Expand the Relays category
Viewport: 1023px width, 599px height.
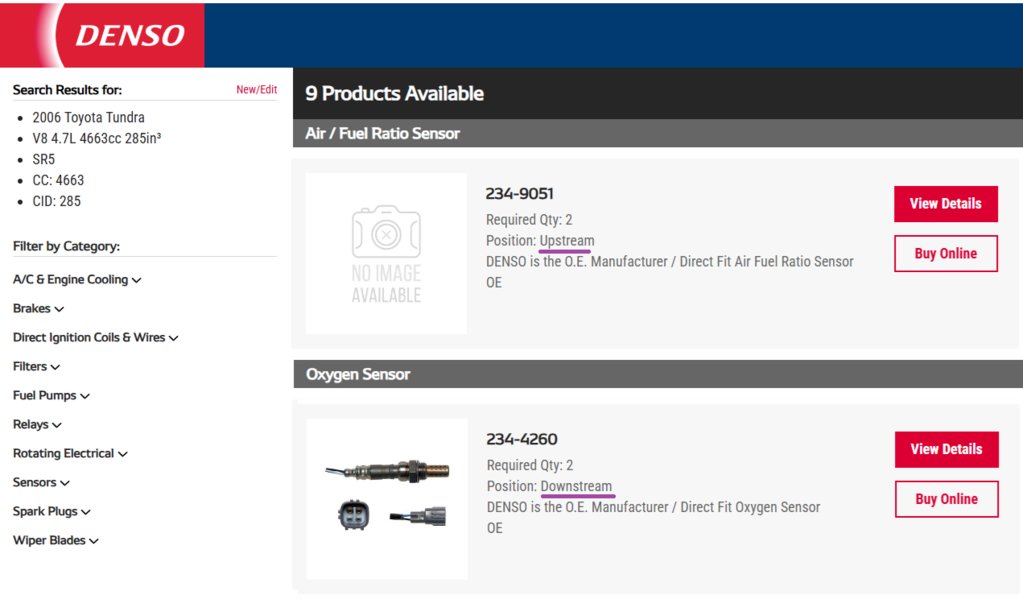(x=37, y=424)
